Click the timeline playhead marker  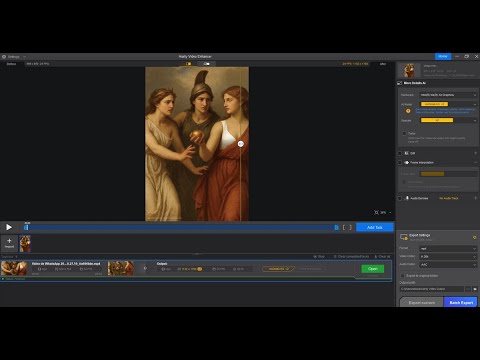coord(26,227)
